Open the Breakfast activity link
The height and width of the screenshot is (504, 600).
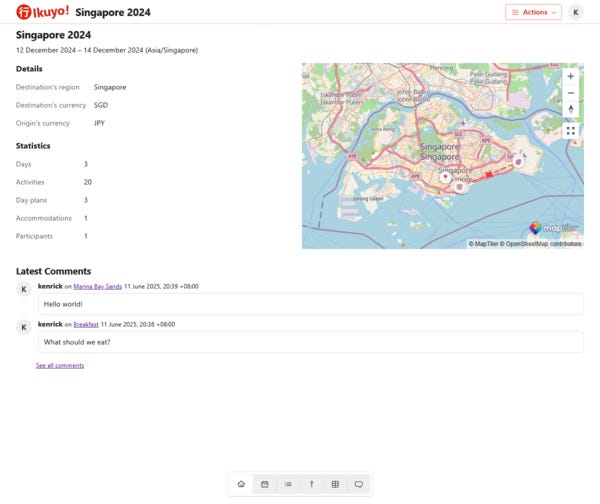(x=86, y=324)
